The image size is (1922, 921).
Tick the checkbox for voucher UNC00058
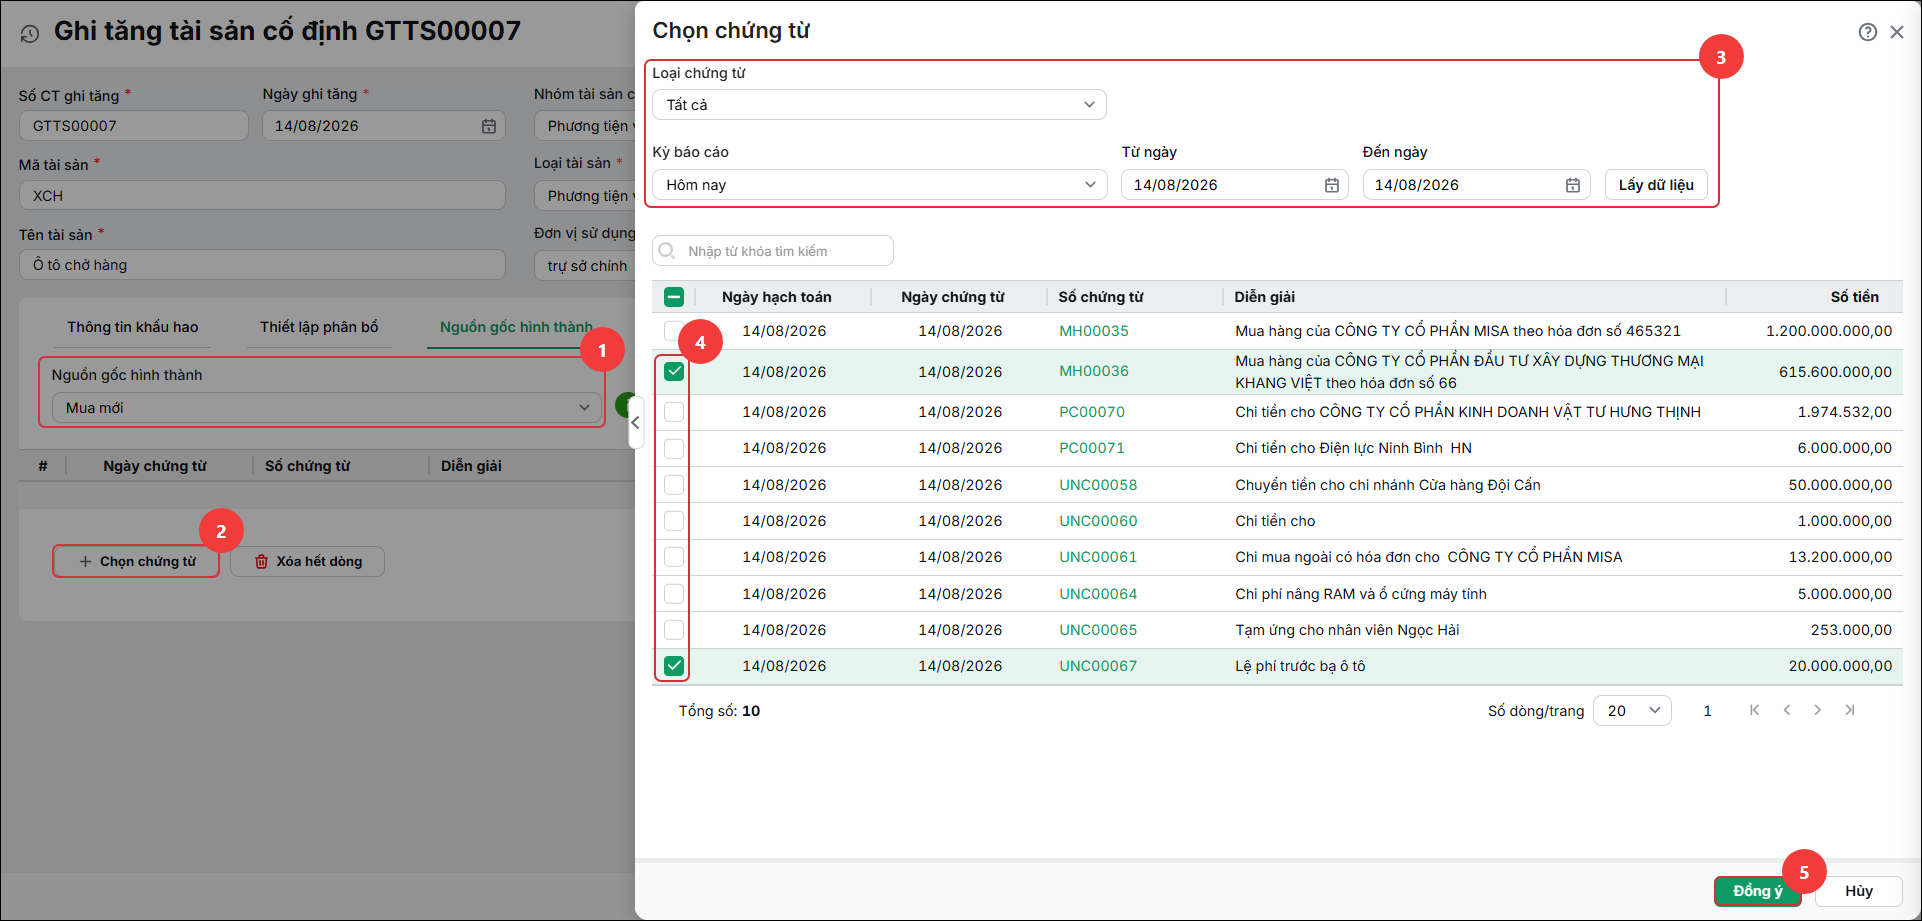pyautogui.click(x=674, y=485)
